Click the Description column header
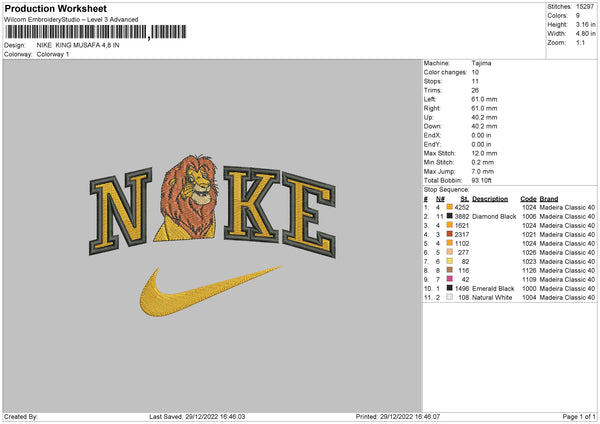The height and width of the screenshot is (424, 600). tap(490, 199)
